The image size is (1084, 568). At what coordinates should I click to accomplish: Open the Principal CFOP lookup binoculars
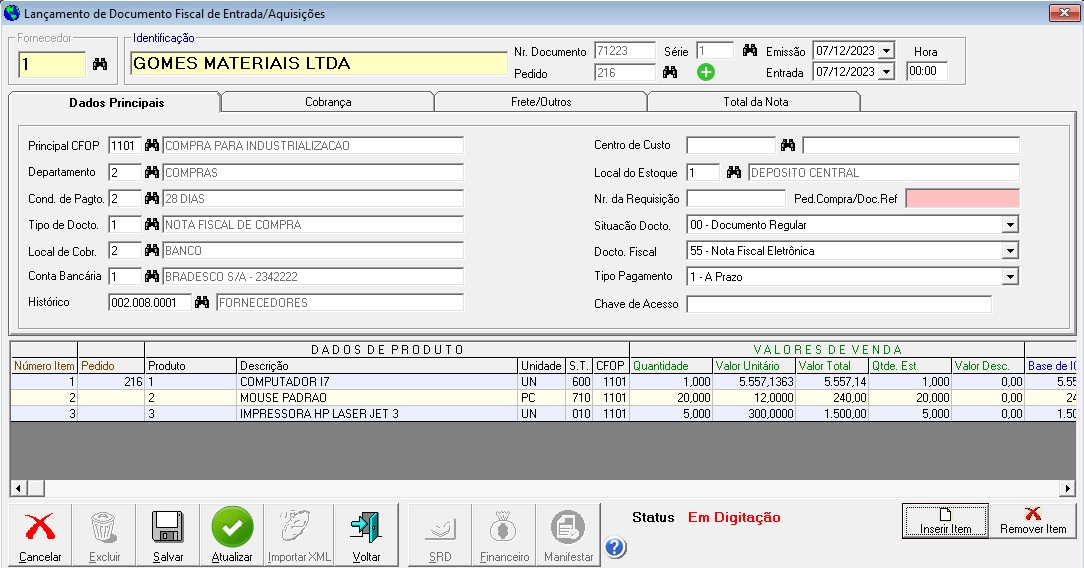point(152,146)
